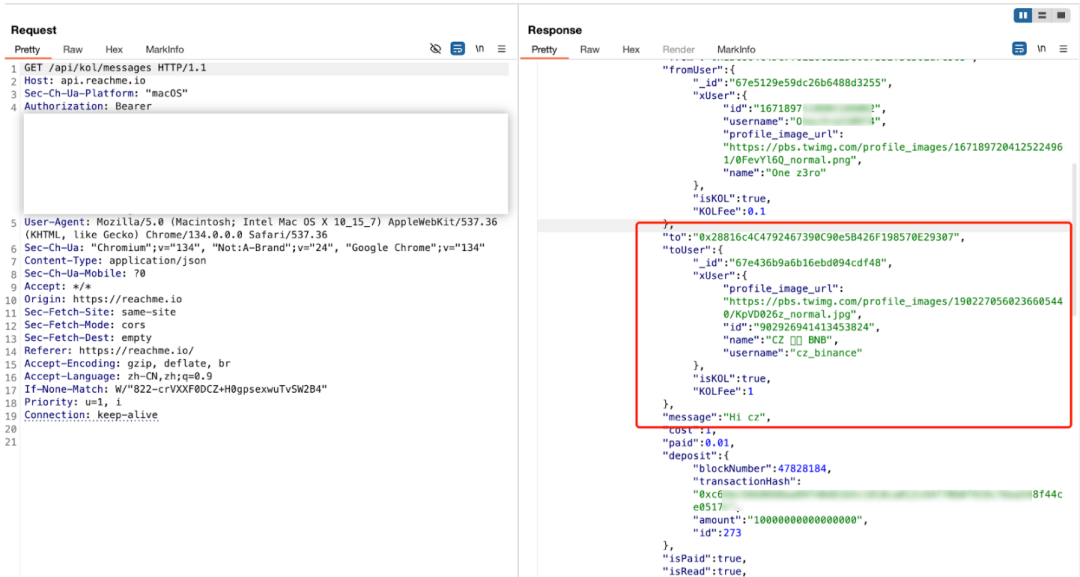The height and width of the screenshot is (577, 1080).
Task: Select the tabbed single-pane layout icon
Action: pos(1060,15)
